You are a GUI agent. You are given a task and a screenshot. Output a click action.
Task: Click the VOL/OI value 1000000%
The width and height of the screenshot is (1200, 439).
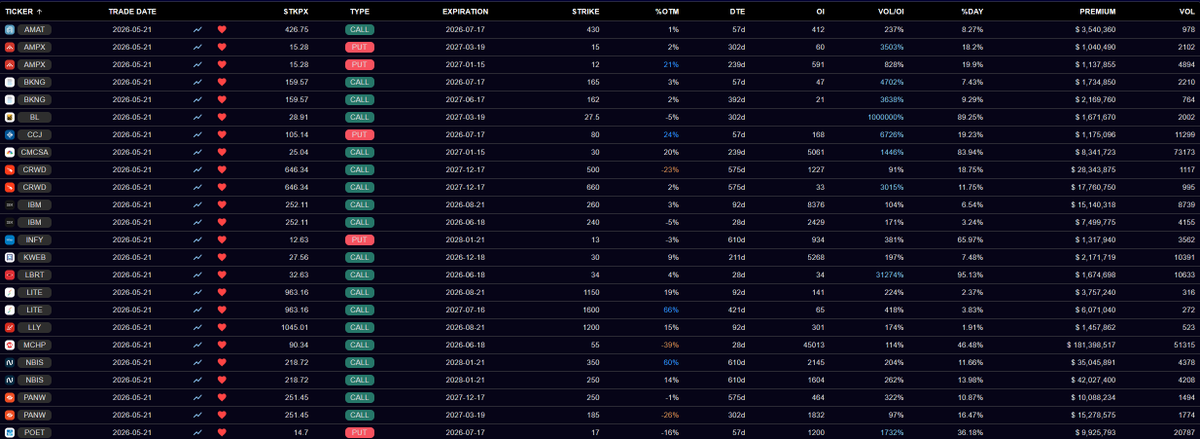(x=884, y=117)
